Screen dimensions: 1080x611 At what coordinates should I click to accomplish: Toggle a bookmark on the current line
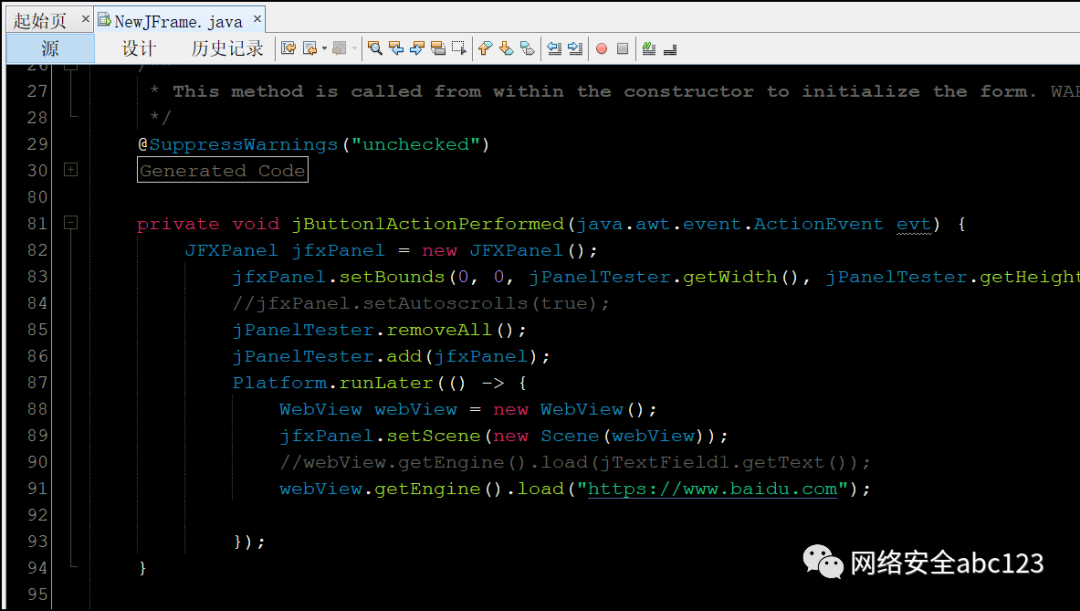tap(526, 47)
